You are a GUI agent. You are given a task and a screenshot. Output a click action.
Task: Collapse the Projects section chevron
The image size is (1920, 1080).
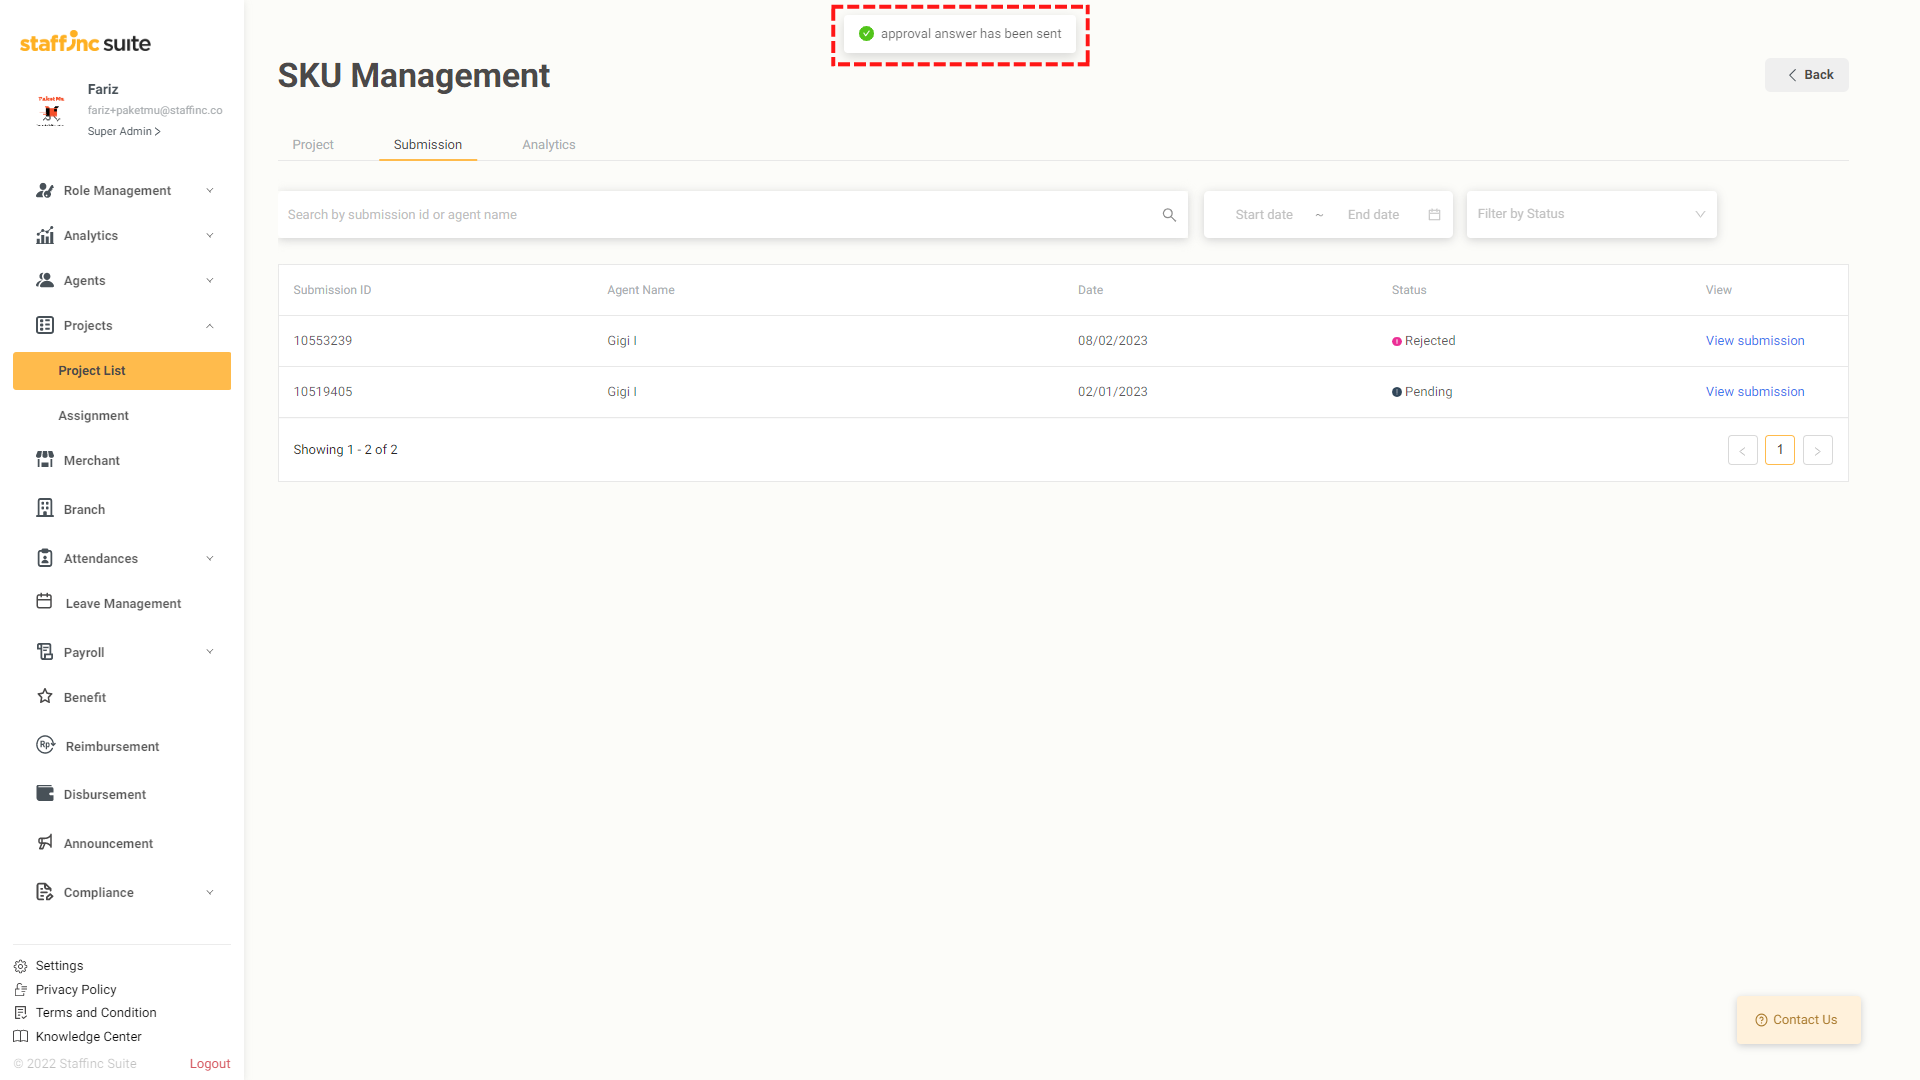[x=210, y=326]
